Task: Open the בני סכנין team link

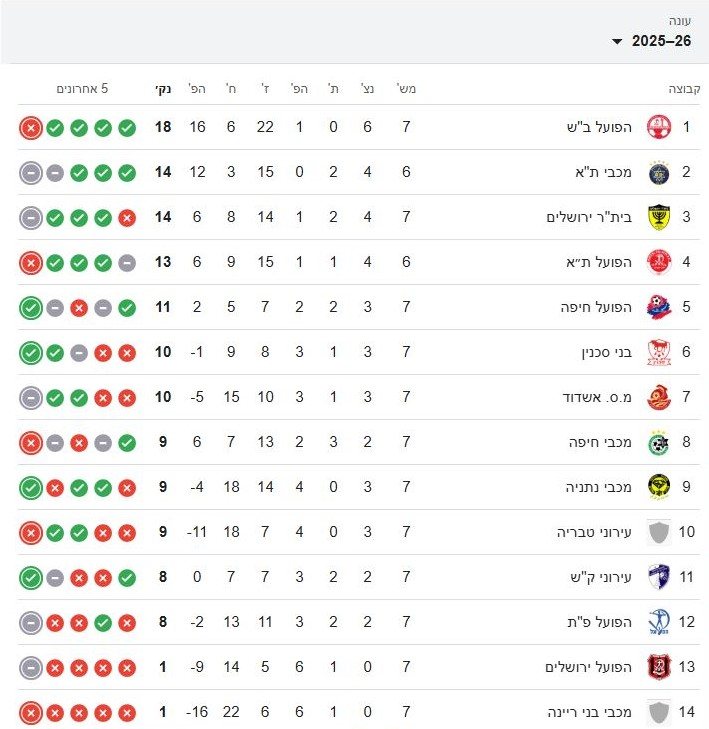Action: tap(607, 352)
